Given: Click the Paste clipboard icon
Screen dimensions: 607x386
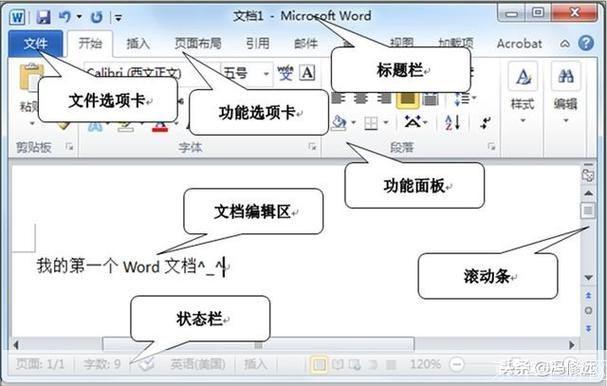Looking at the screenshot, I should pyautogui.click(x=31, y=77).
